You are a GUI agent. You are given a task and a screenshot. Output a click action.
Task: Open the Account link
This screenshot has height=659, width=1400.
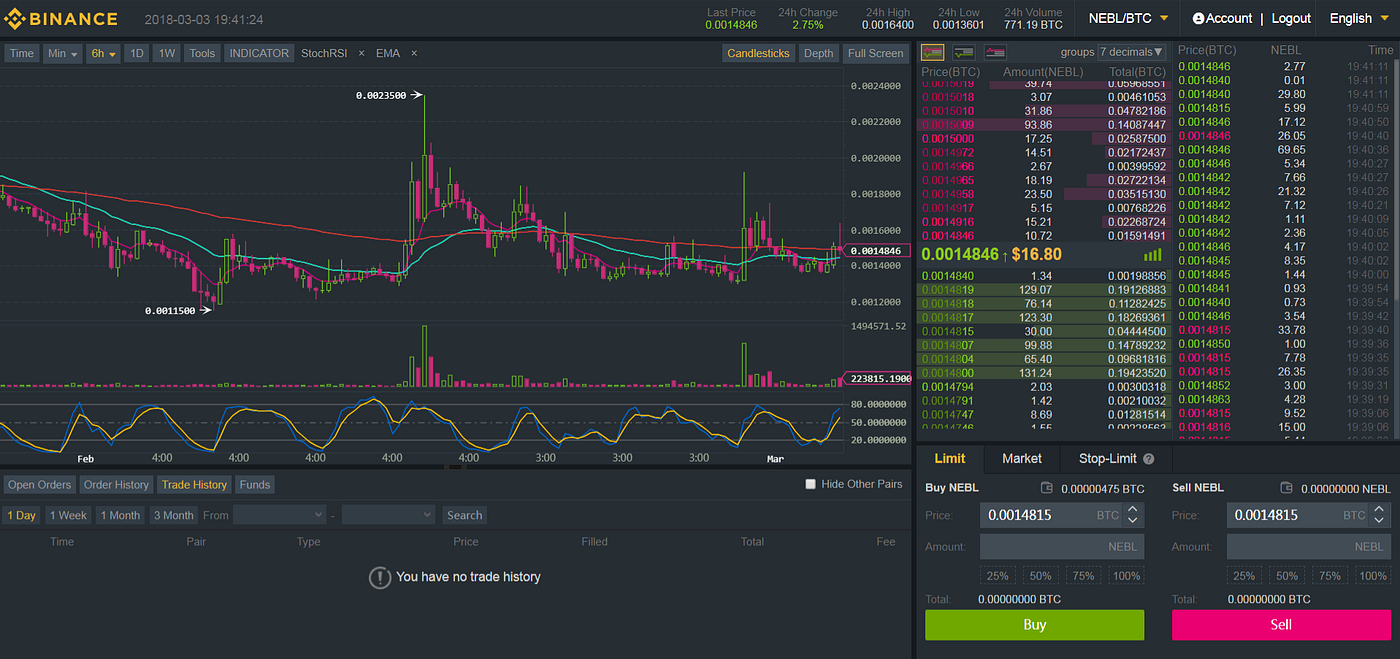(1223, 18)
